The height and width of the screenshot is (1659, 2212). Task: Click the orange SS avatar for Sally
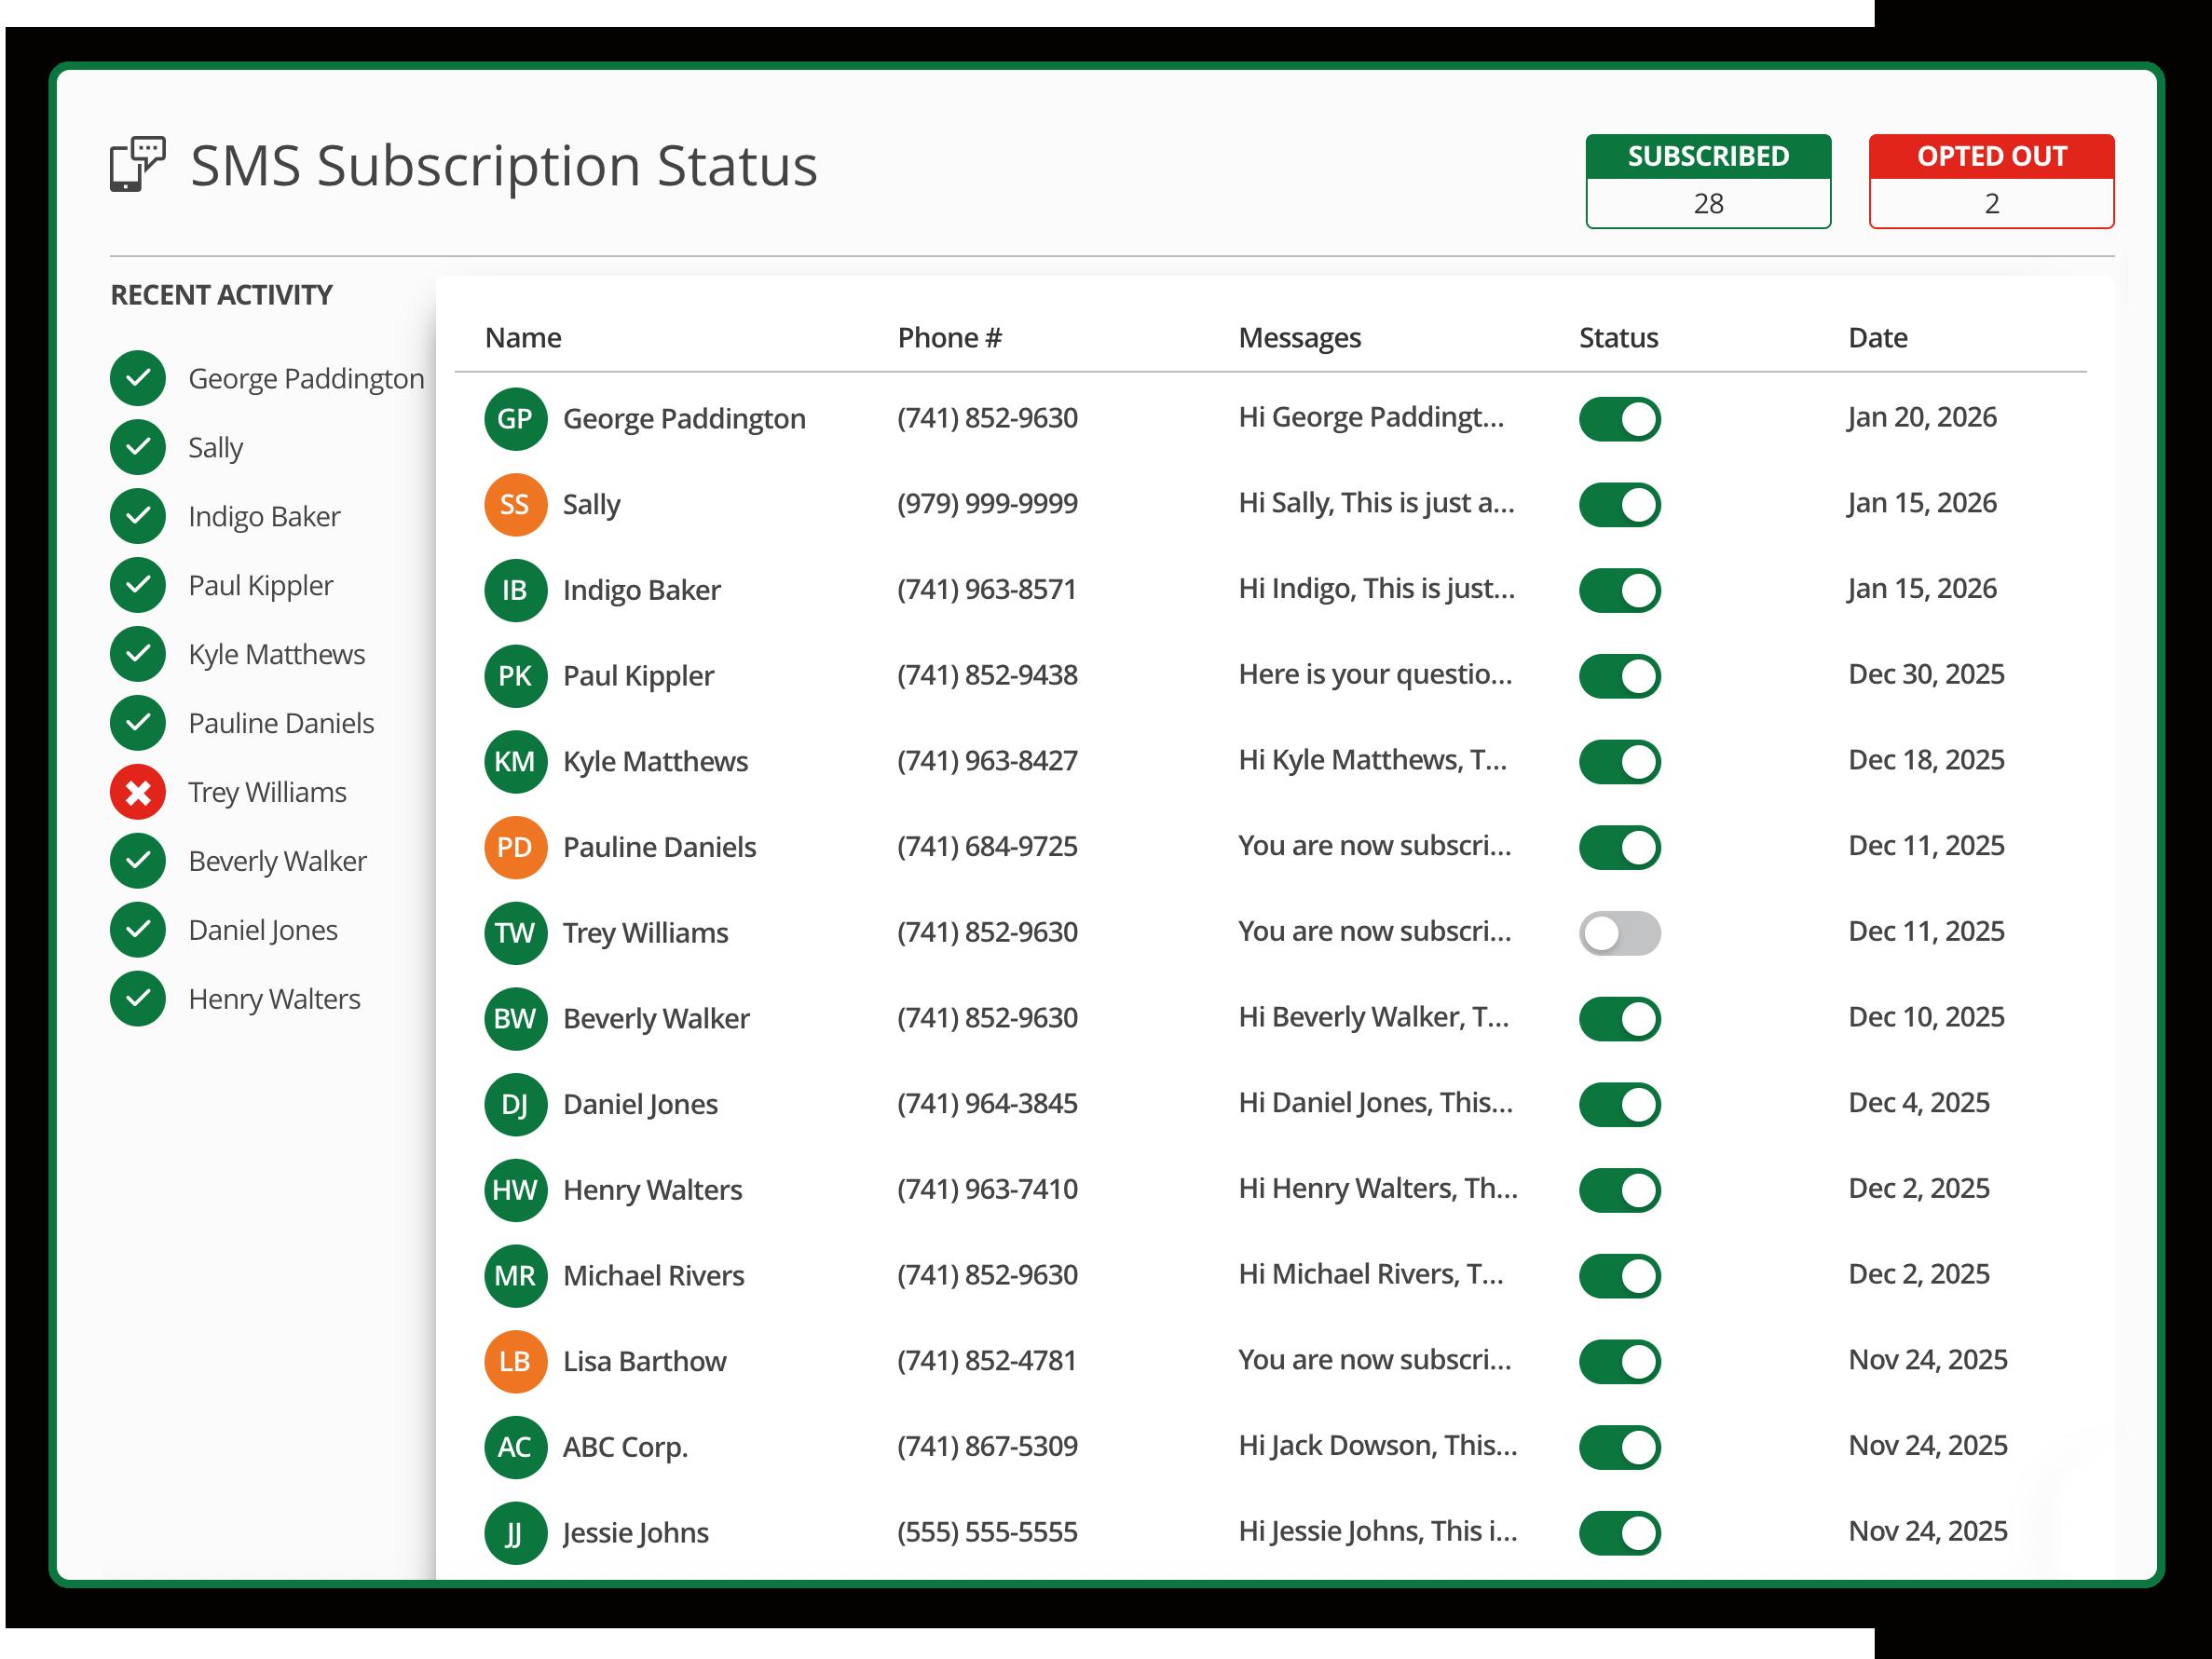pyautogui.click(x=515, y=505)
